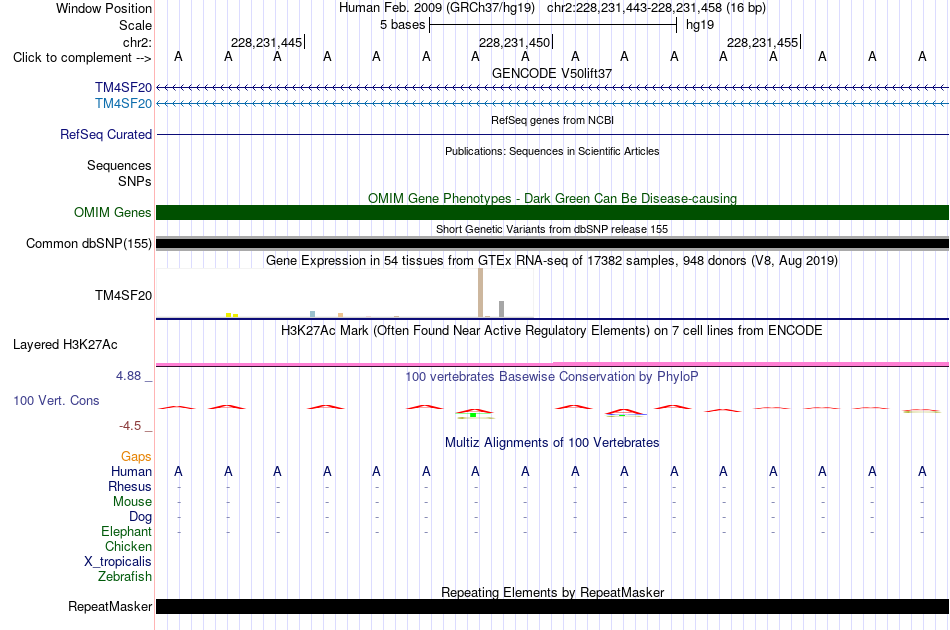Click the SNPs label
Viewport: 950px width, 630px height.
(135, 181)
